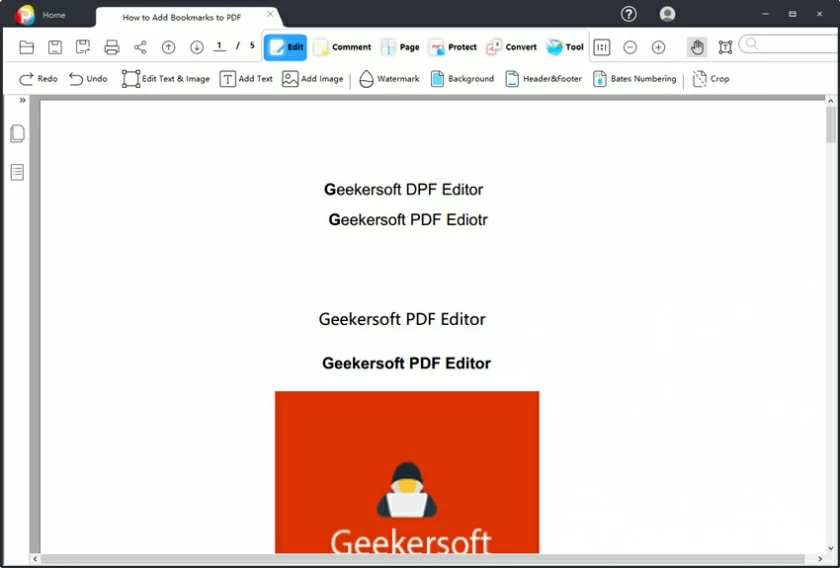This screenshot has height=568, width=840.
Task: Select Edit Text & Image tool
Action: coord(166,79)
